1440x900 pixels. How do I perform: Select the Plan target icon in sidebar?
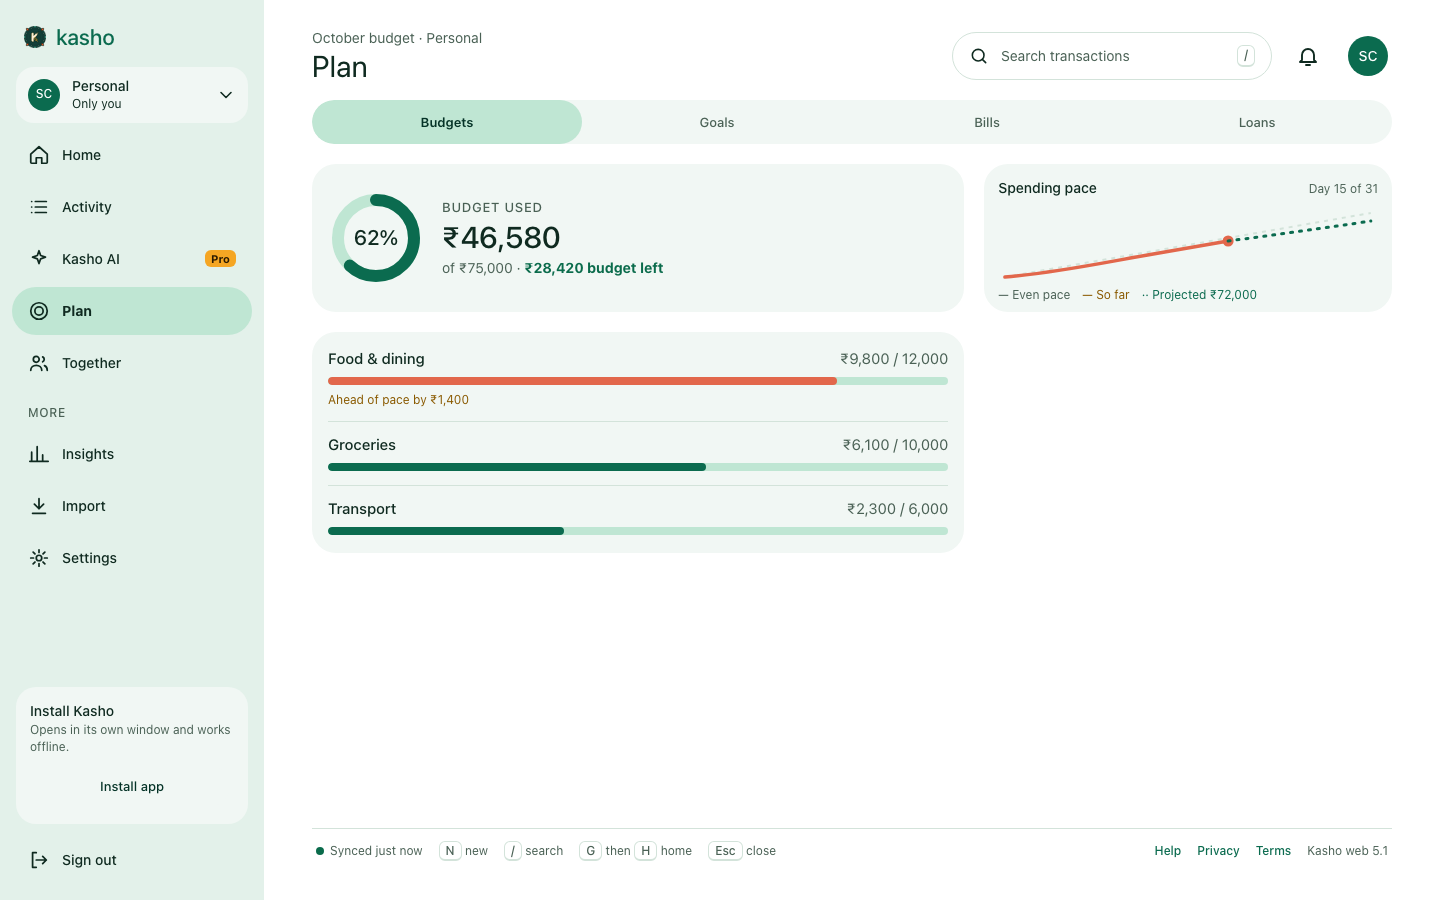[x=39, y=311]
